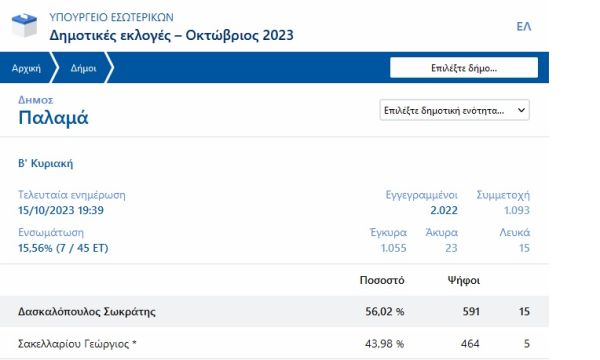Click the Συμμετοχή value 1.093
600x360 pixels.
coord(517,210)
